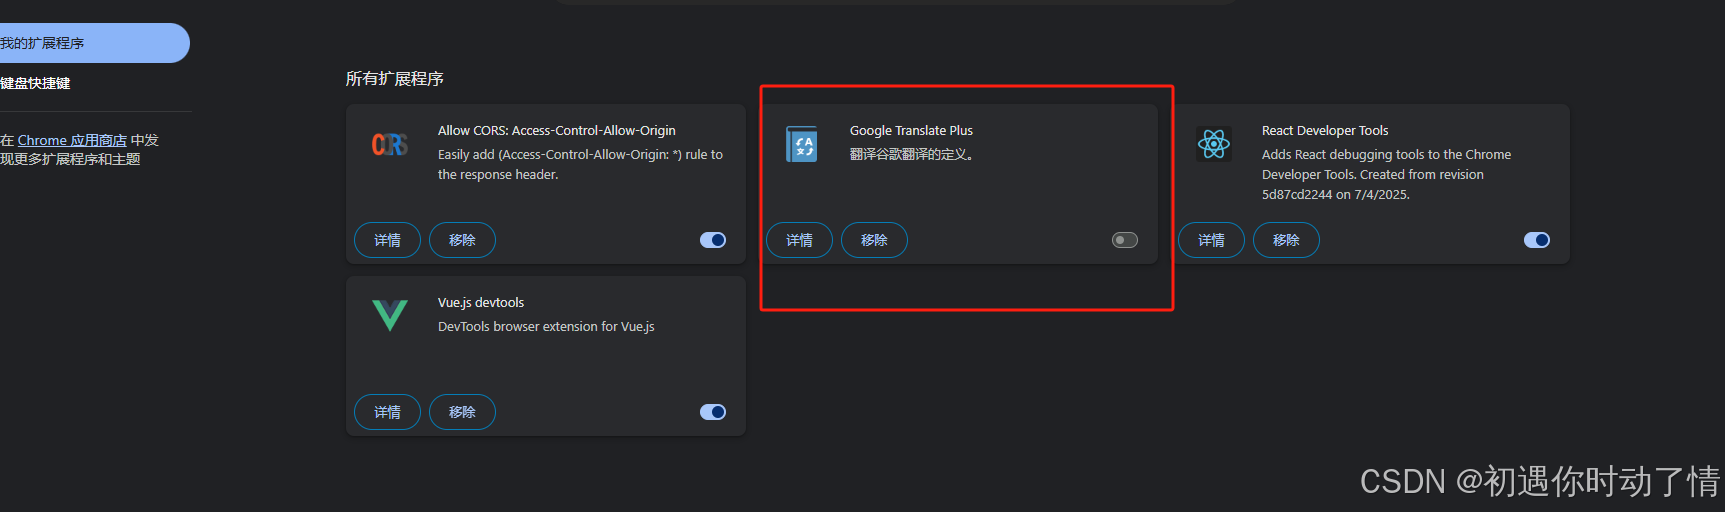Click the Allow CORS: Access-Control-Allow-Origin title
Image resolution: width=1725 pixels, height=512 pixels.
tap(557, 131)
